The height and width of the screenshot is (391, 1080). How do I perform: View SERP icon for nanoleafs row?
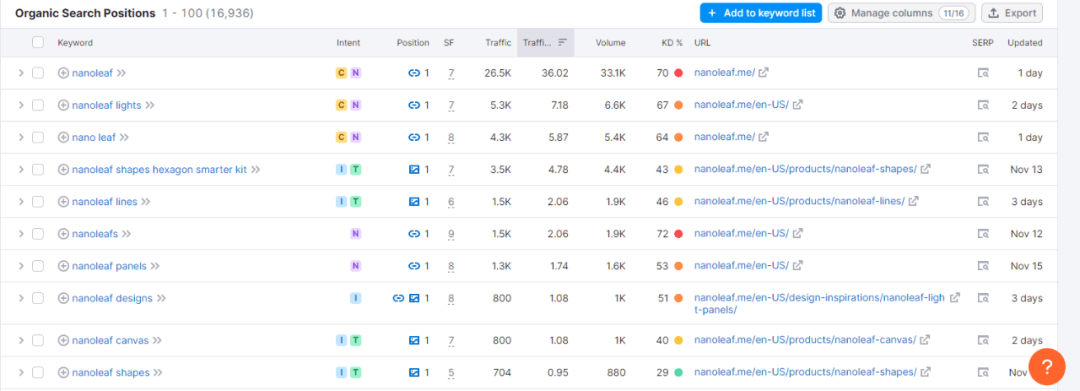coord(983,233)
